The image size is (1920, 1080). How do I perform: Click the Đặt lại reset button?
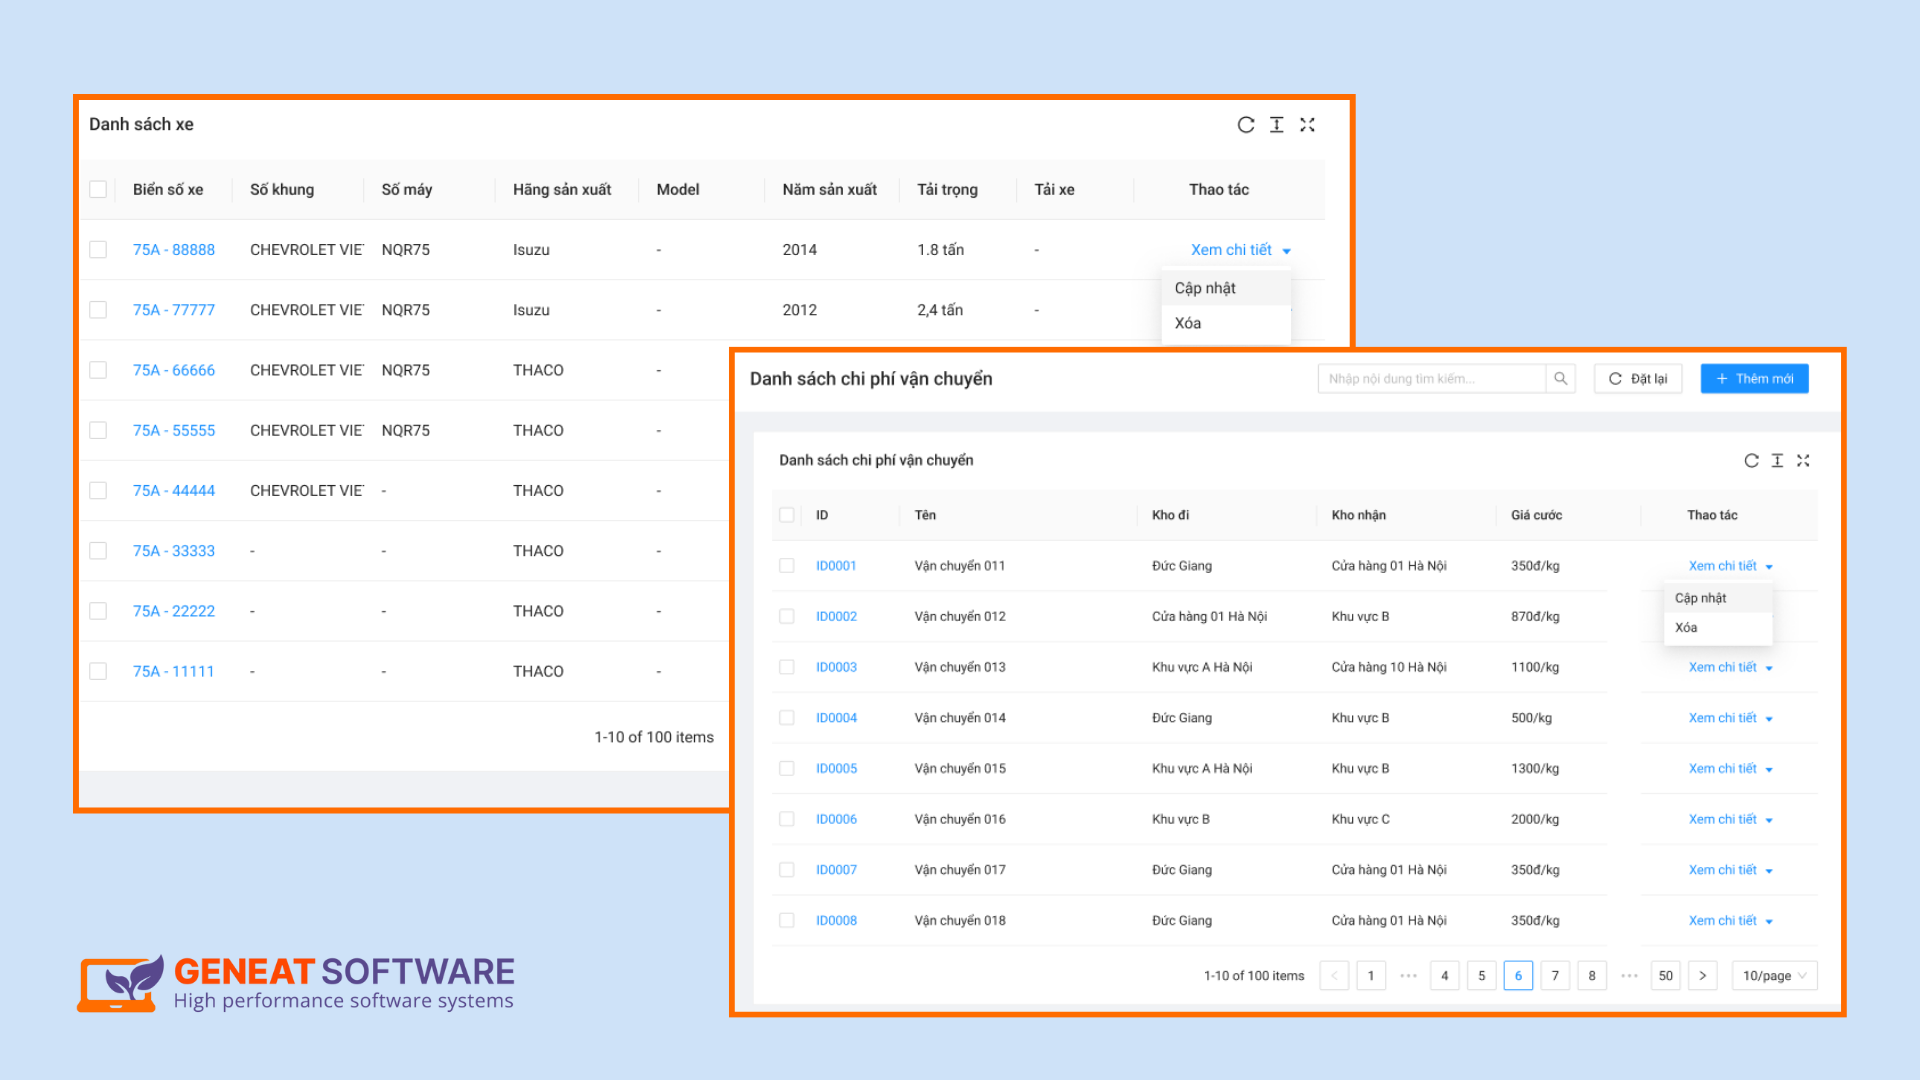point(1638,379)
